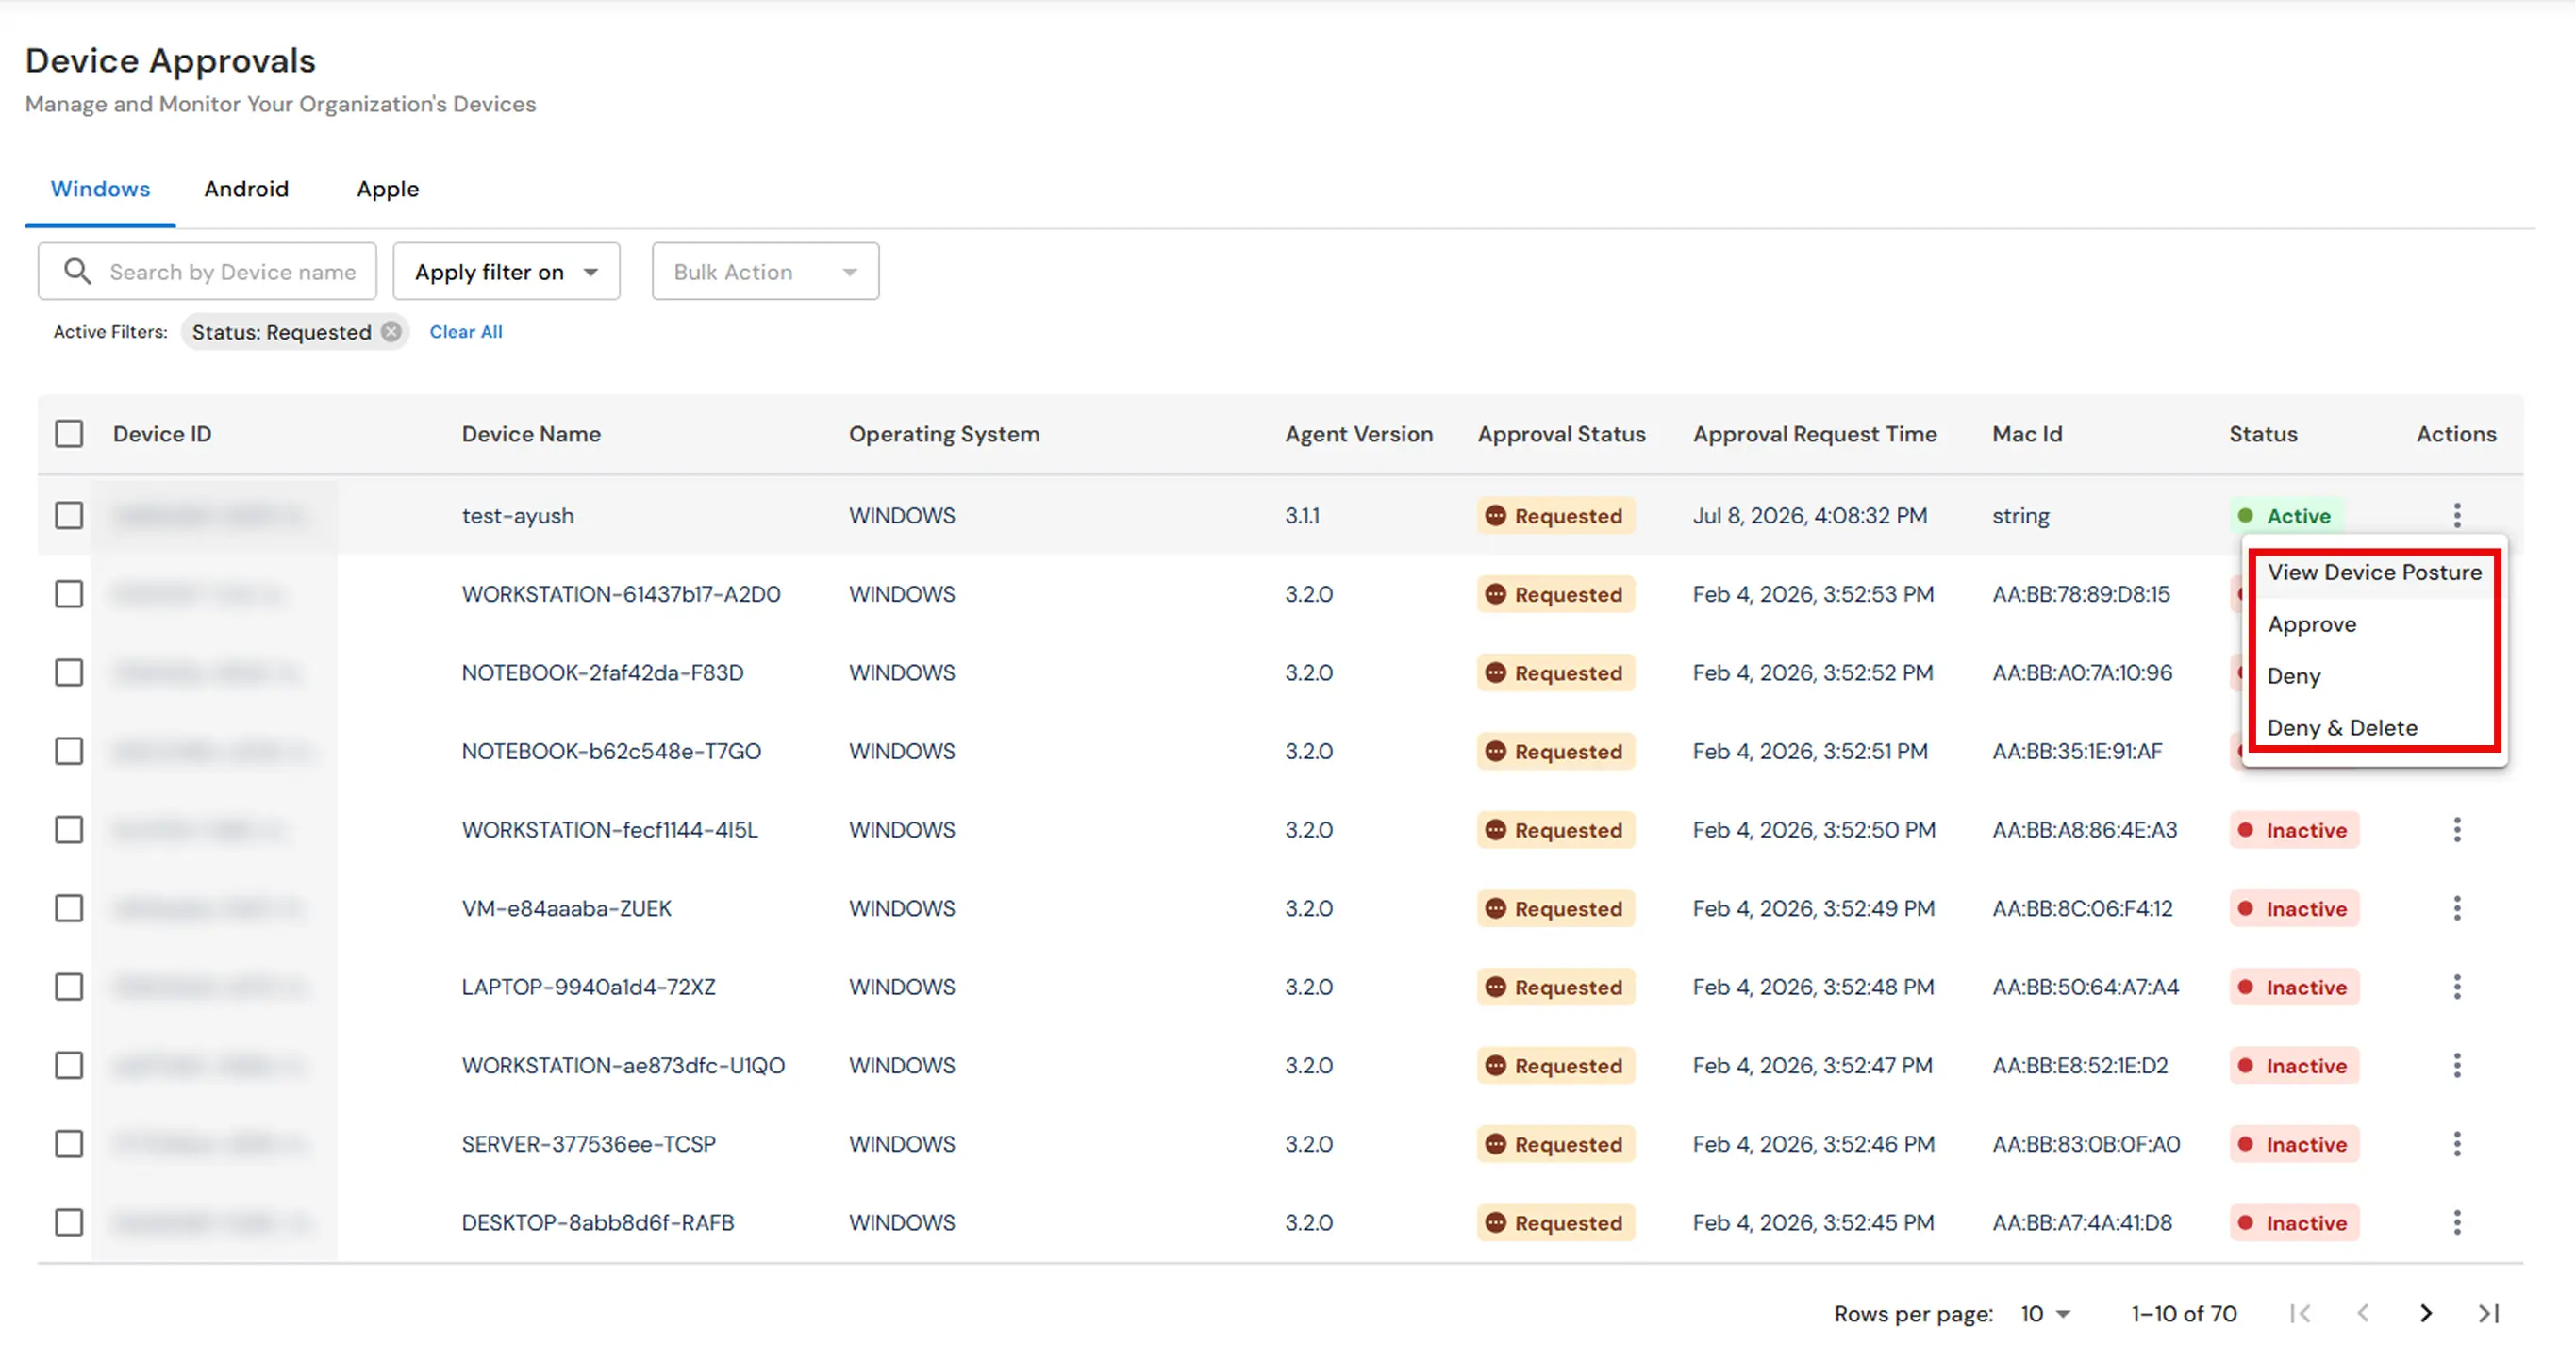Click the search magnifier icon
Viewport: 2576px width, 1361px height.
tap(77, 271)
